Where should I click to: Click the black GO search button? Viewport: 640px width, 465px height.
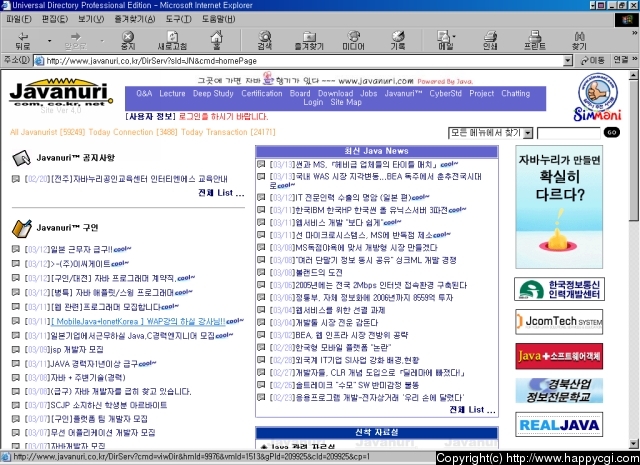pos(611,132)
